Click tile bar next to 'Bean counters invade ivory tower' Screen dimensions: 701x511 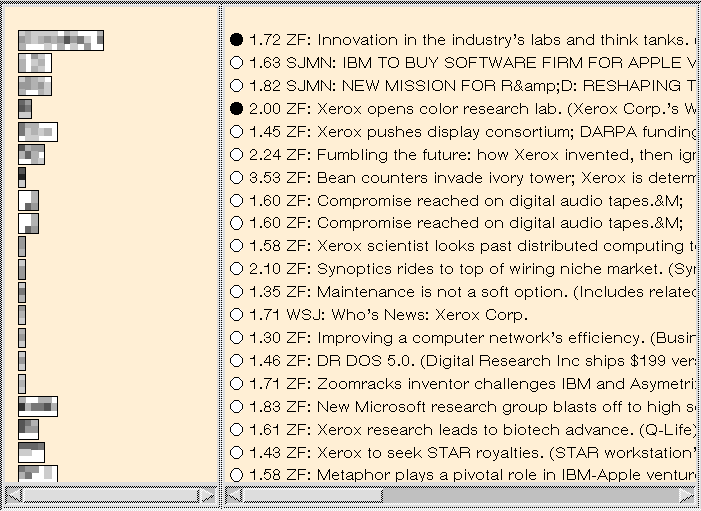(22, 177)
